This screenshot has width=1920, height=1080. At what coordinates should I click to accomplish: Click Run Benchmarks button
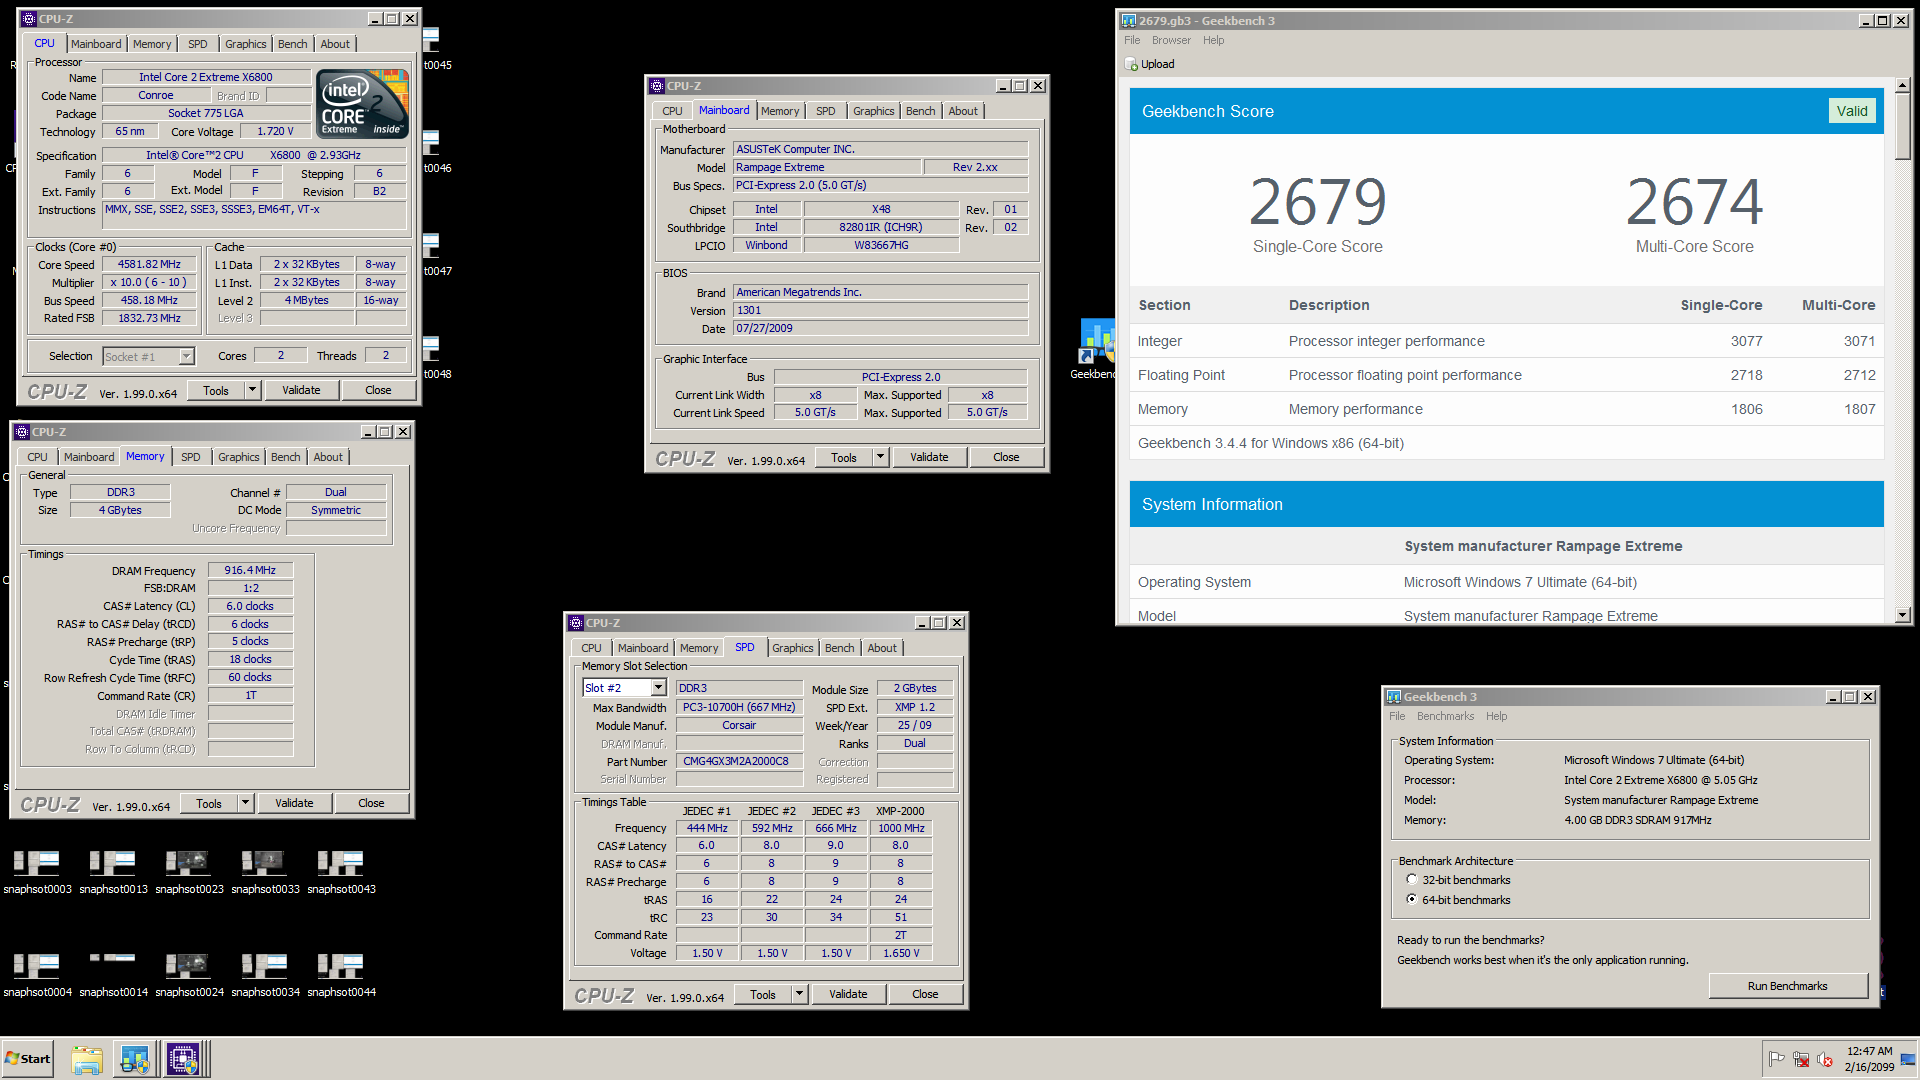(x=1787, y=986)
